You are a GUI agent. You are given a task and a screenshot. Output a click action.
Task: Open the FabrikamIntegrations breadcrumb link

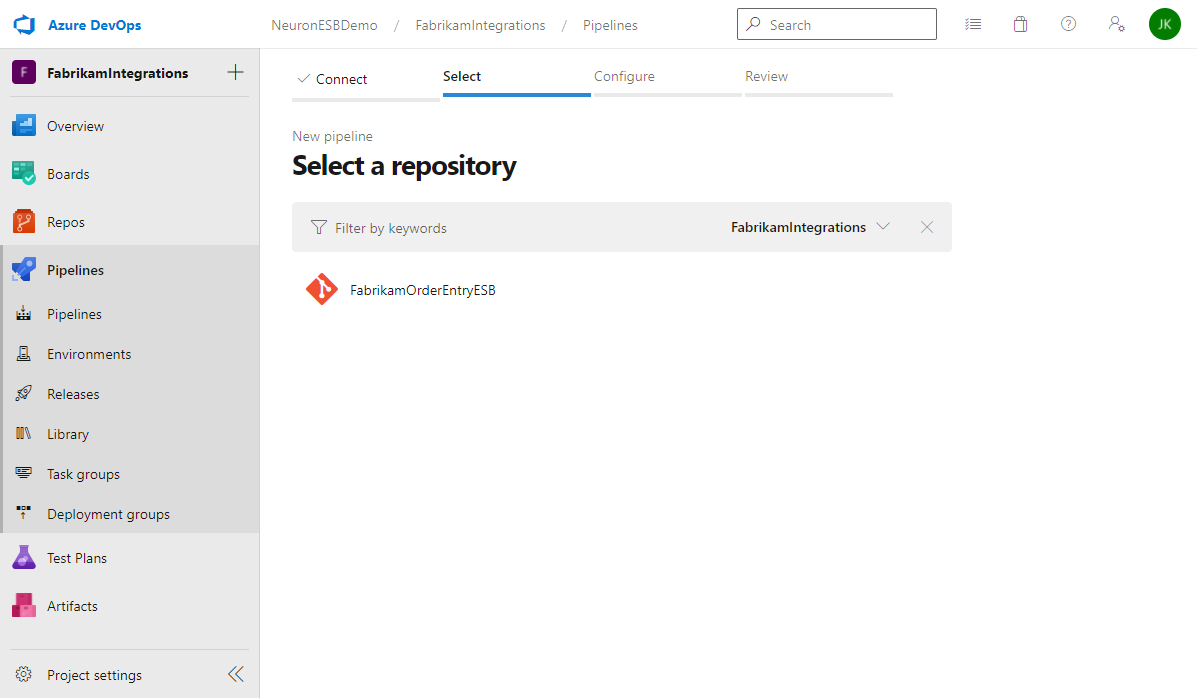[x=480, y=25]
